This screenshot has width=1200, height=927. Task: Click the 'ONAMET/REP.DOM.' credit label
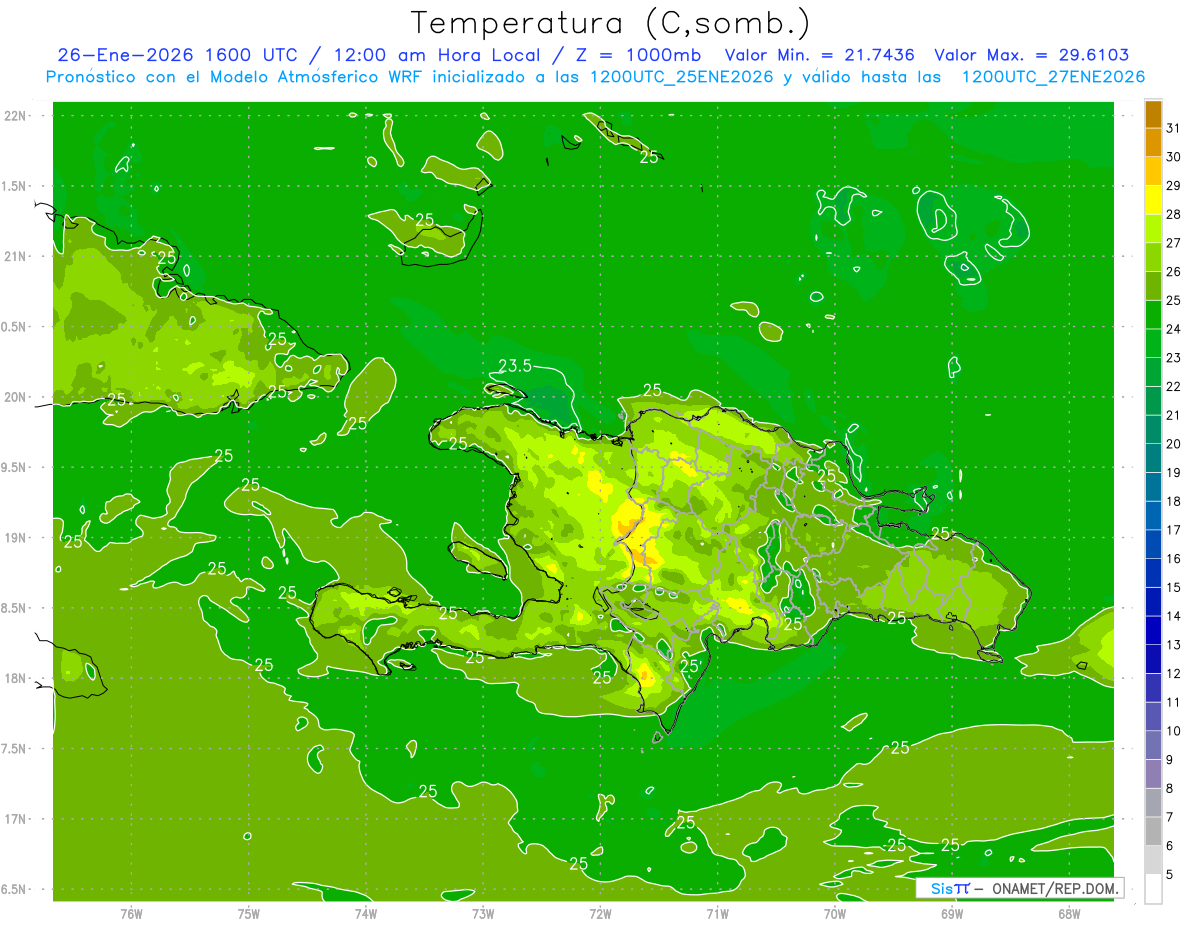point(1054,888)
